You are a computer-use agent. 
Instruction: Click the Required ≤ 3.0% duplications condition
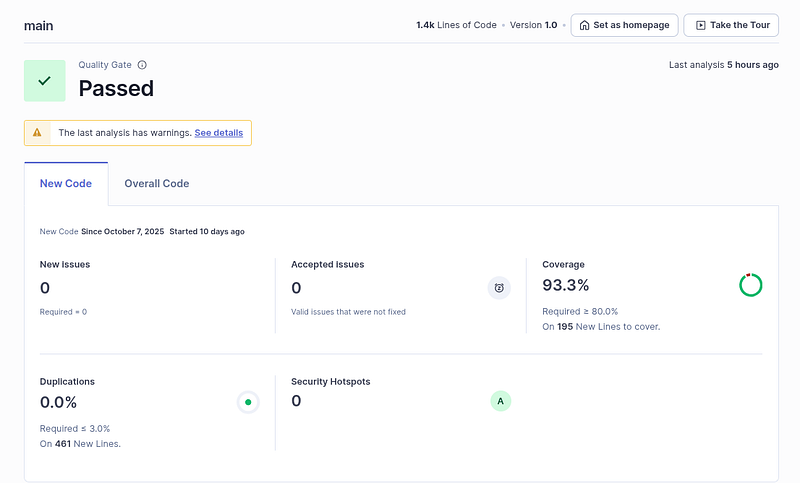75,428
